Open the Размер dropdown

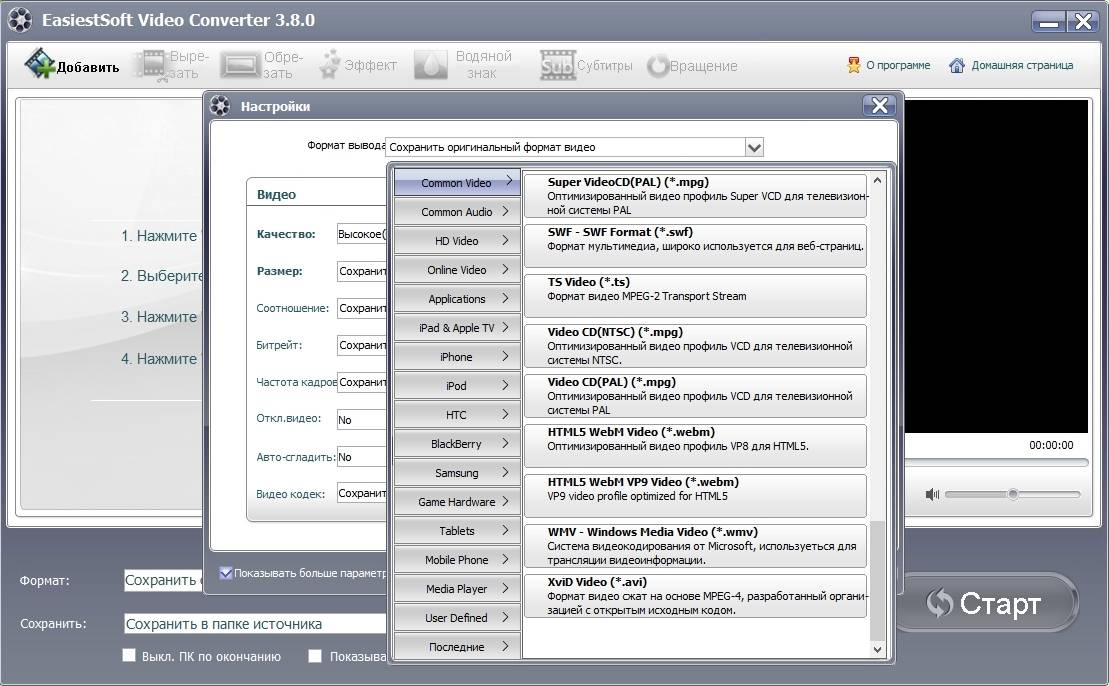click(x=362, y=271)
